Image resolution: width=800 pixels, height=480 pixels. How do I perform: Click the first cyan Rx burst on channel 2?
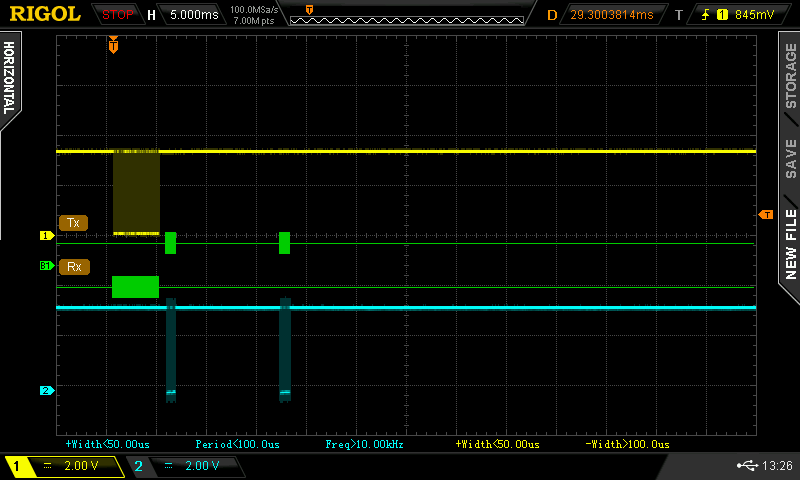tap(171, 350)
